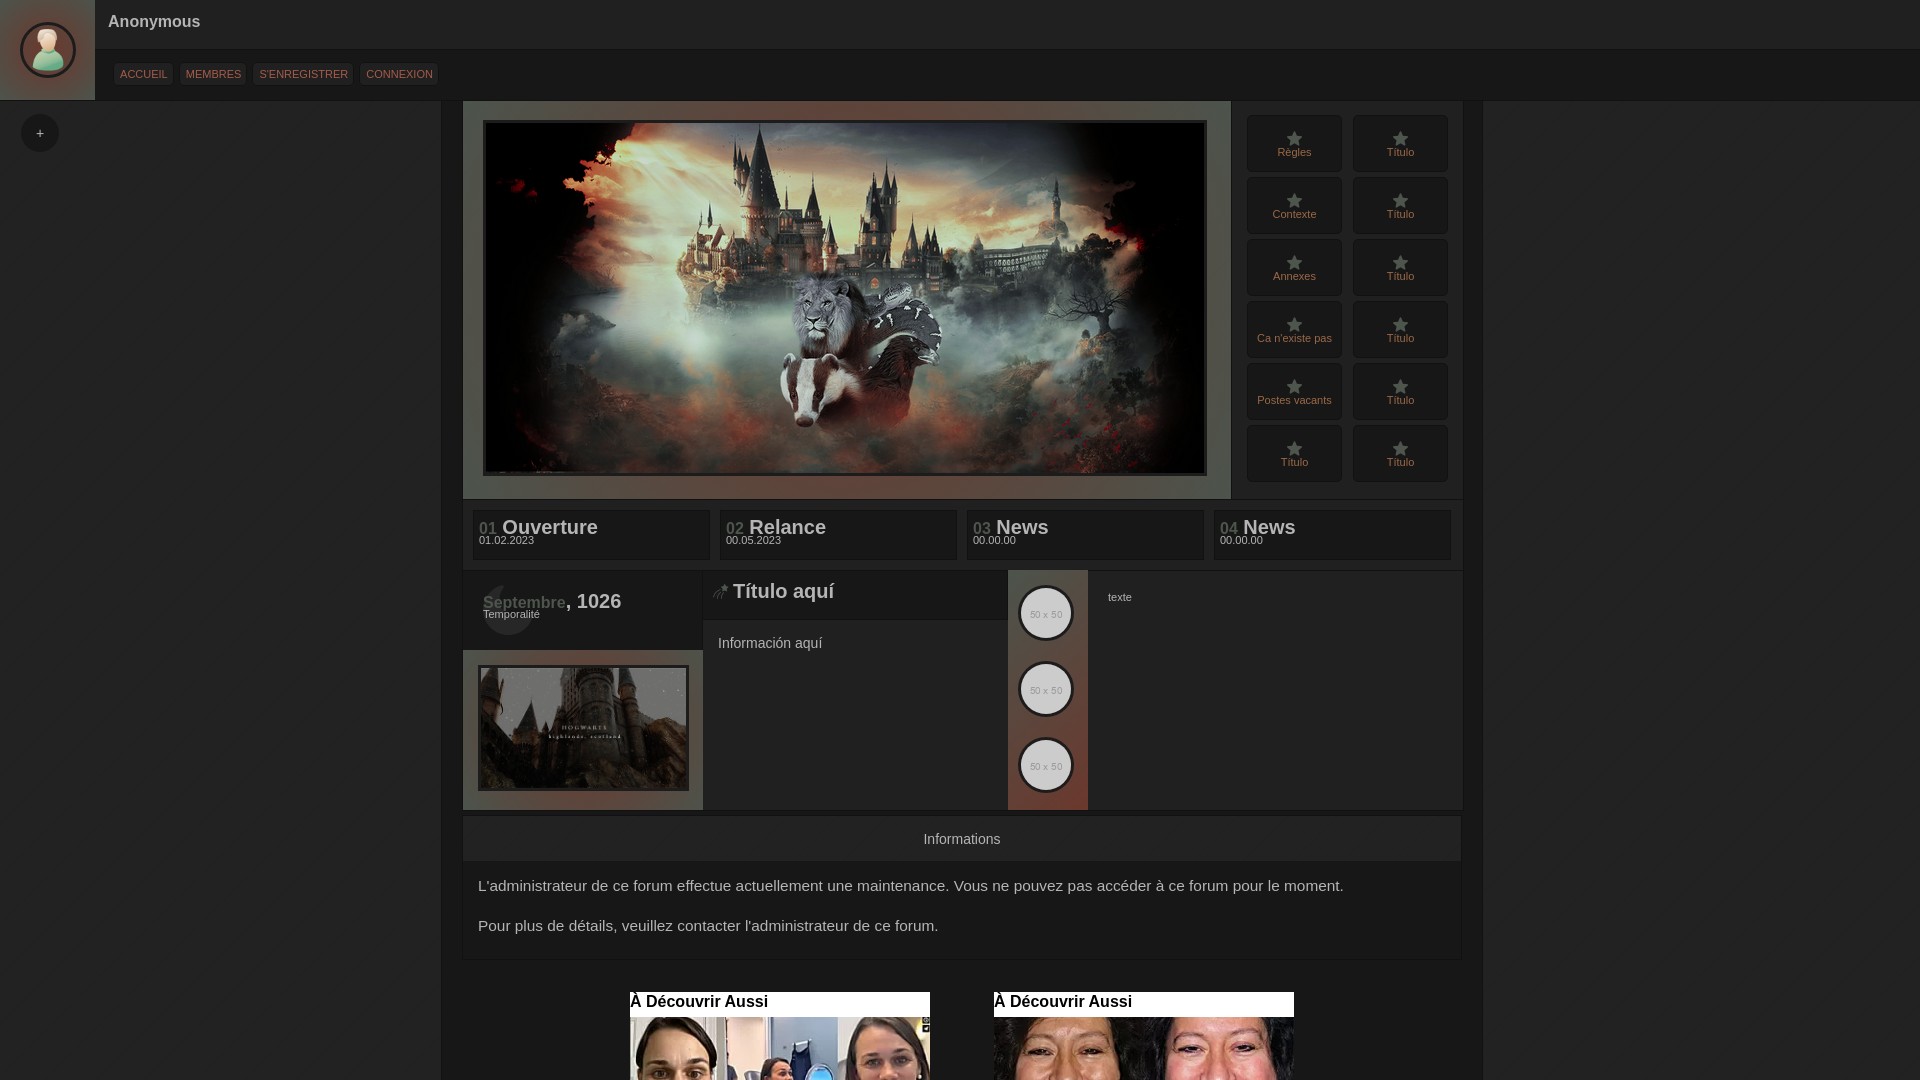Select the 03 News tab
Viewport: 1920px width, 1080px height.
point(1085,534)
